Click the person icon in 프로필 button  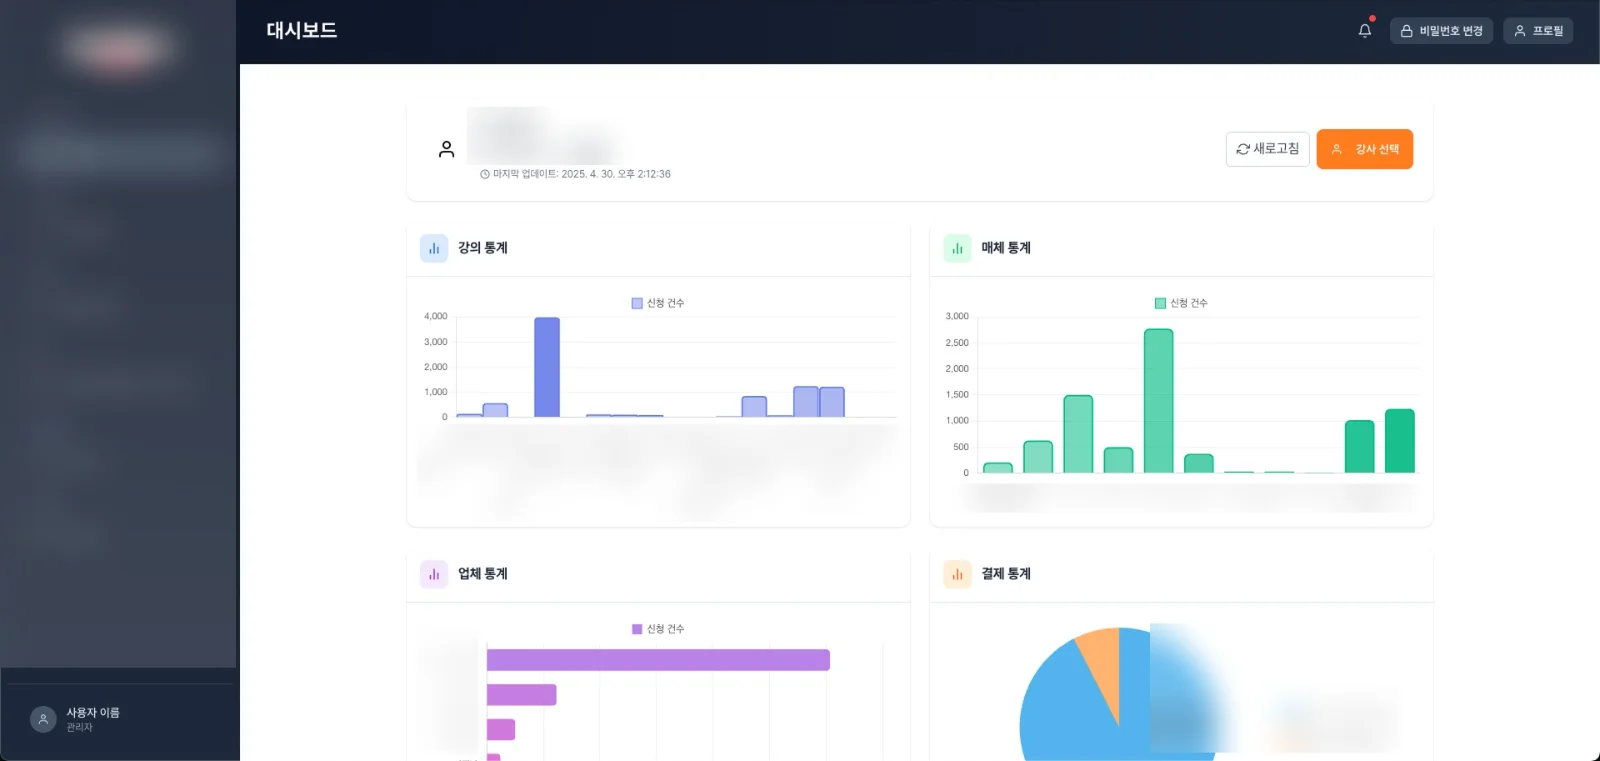[x=1520, y=31]
